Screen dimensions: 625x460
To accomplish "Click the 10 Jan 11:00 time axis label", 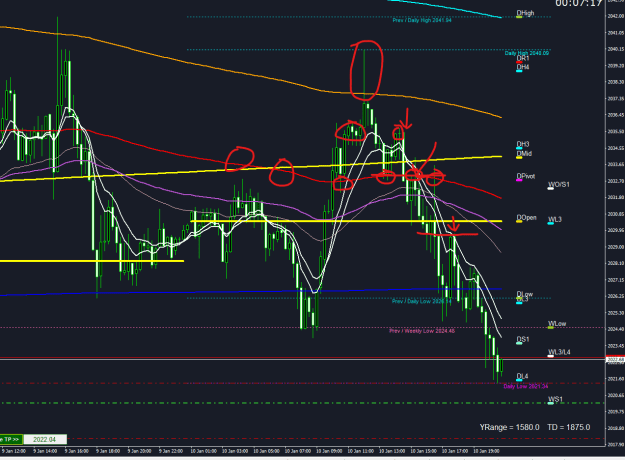I will [x=361, y=451].
